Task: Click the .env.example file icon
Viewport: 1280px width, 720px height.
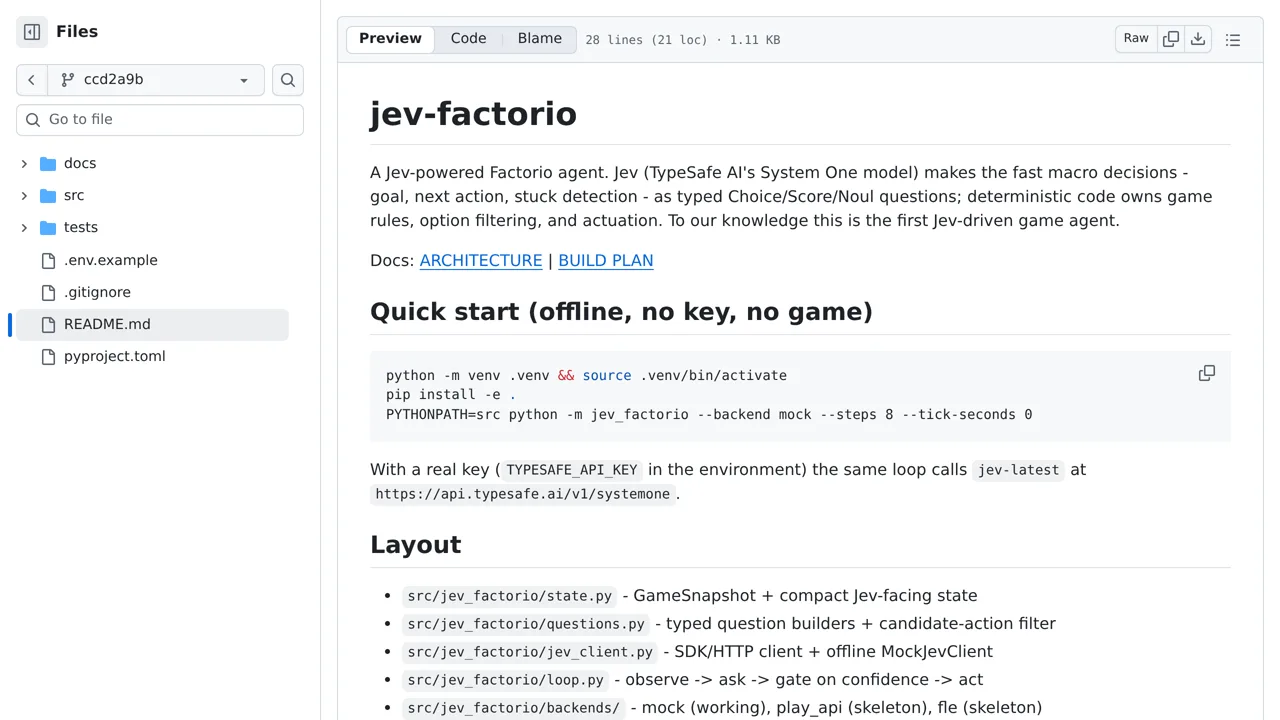Action: 48,261
